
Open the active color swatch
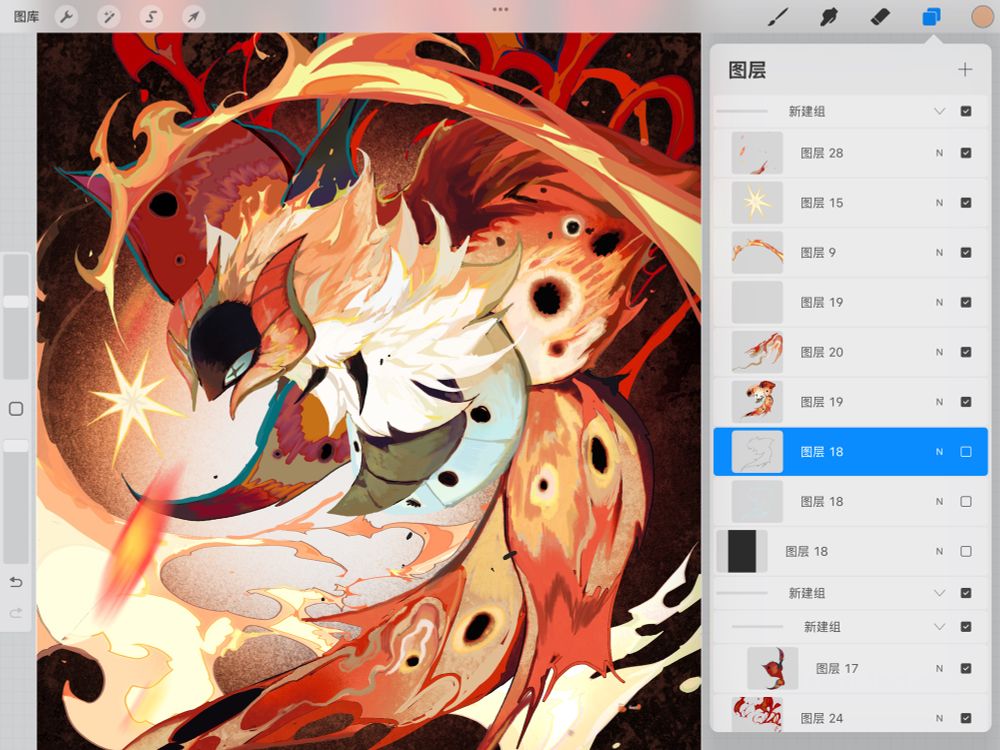tap(982, 17)
